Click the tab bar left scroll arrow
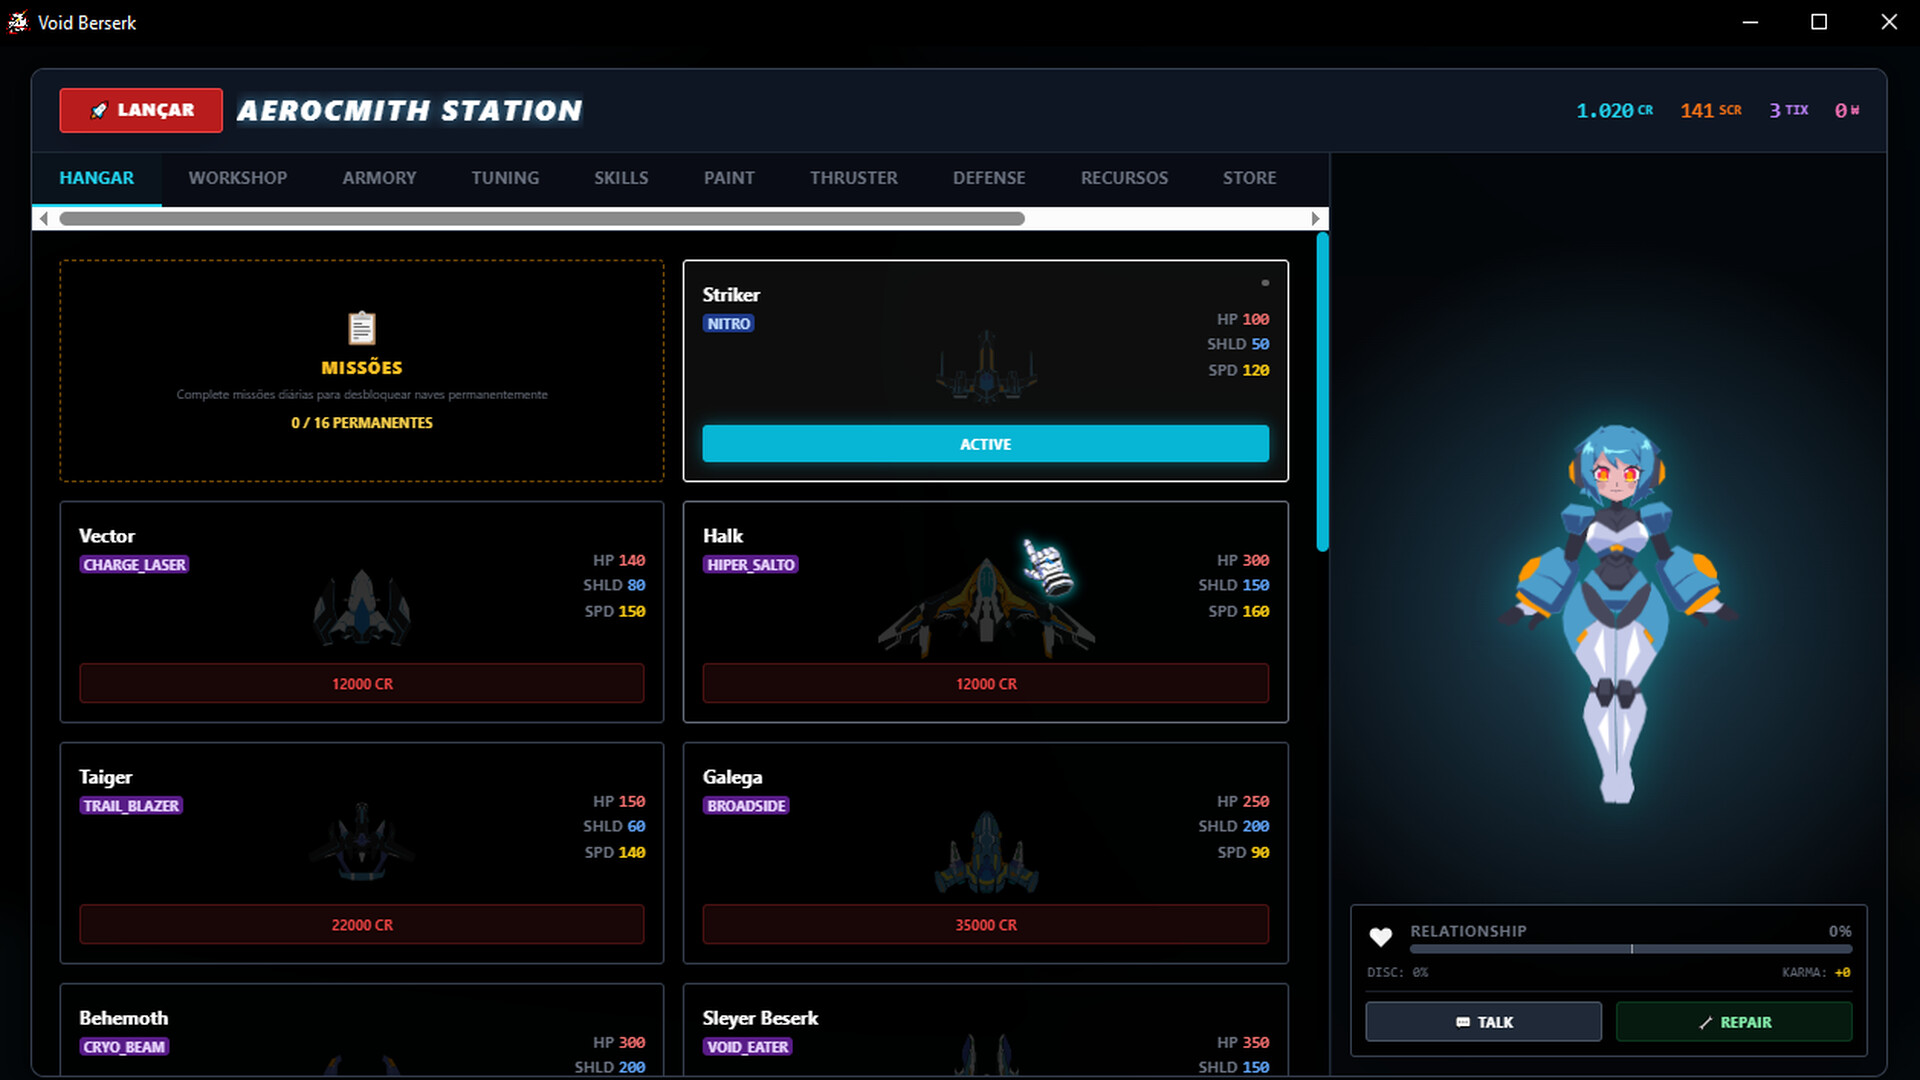The width and height of the screenshot is (1920, 1080). [x=43, y=218]
